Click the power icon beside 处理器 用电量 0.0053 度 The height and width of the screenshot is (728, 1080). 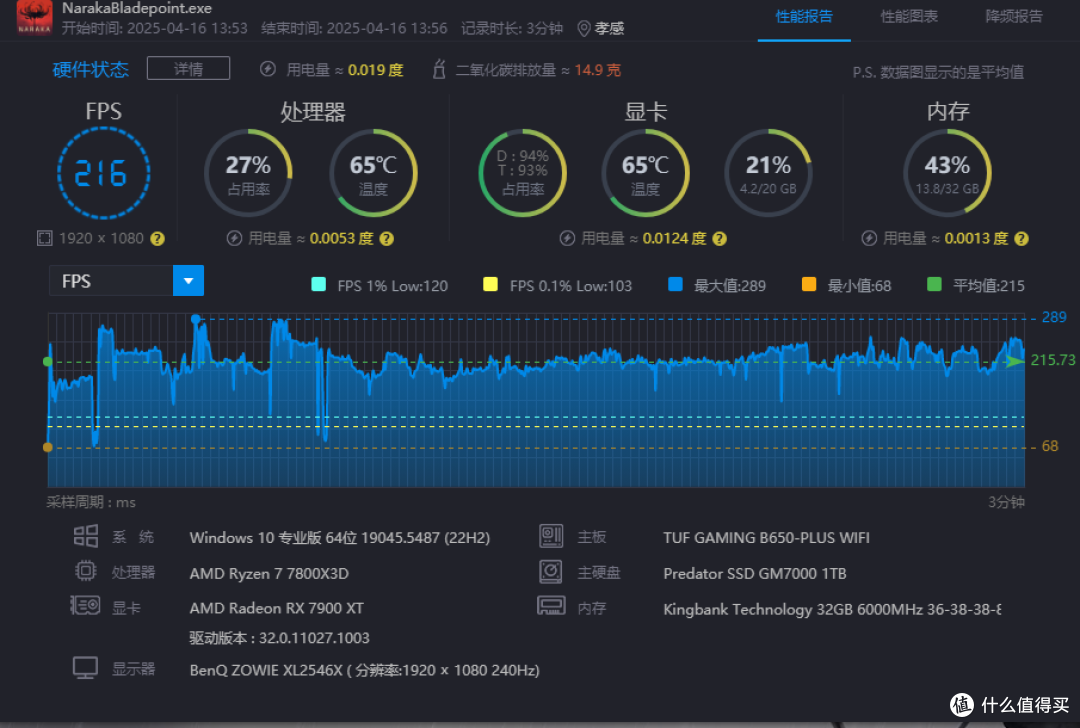[234, 238]
